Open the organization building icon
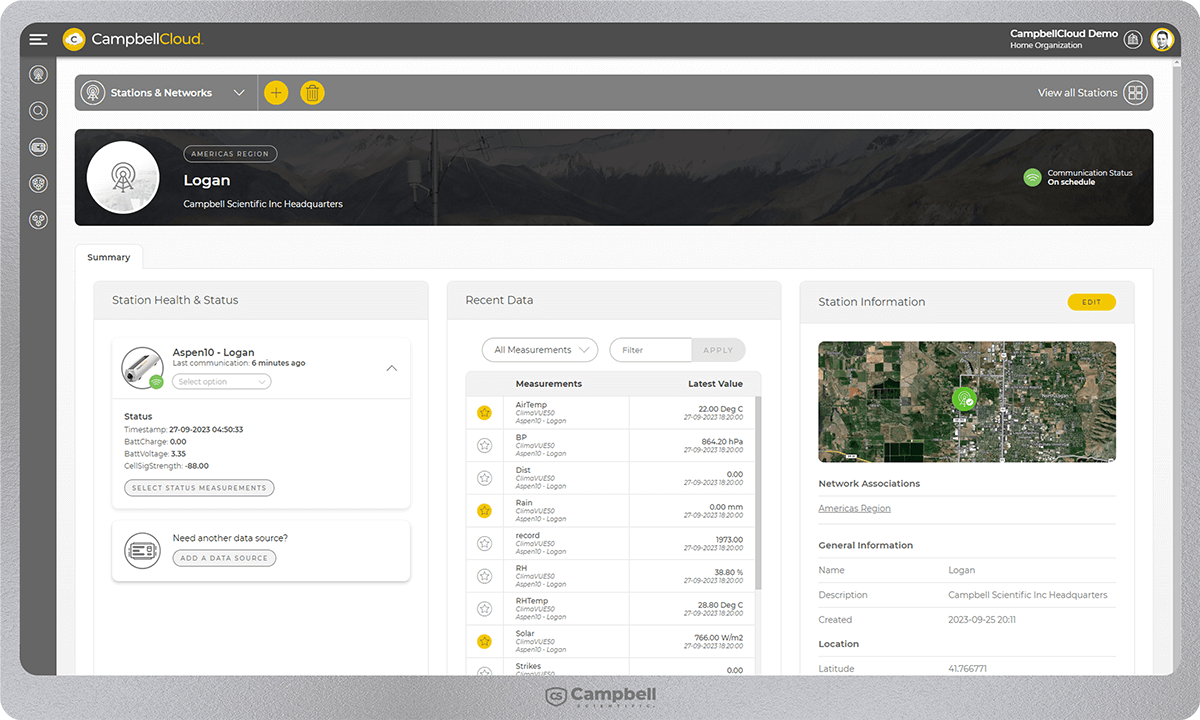This screenshot has height=720, width=1200. click(1132, 40)
